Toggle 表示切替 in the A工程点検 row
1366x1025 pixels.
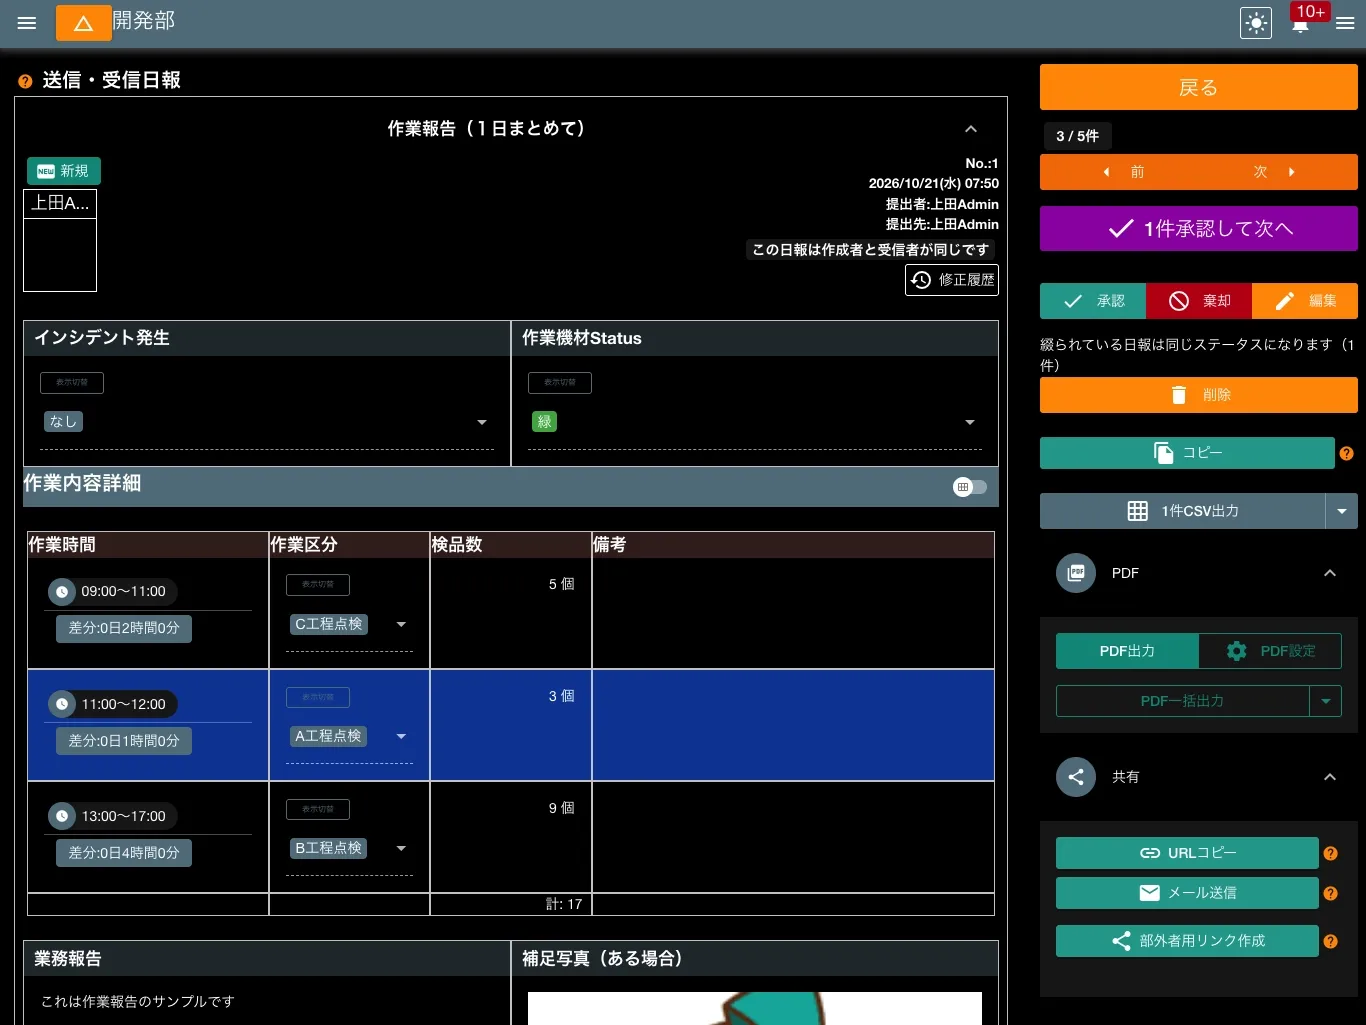(x=318, y=697)
